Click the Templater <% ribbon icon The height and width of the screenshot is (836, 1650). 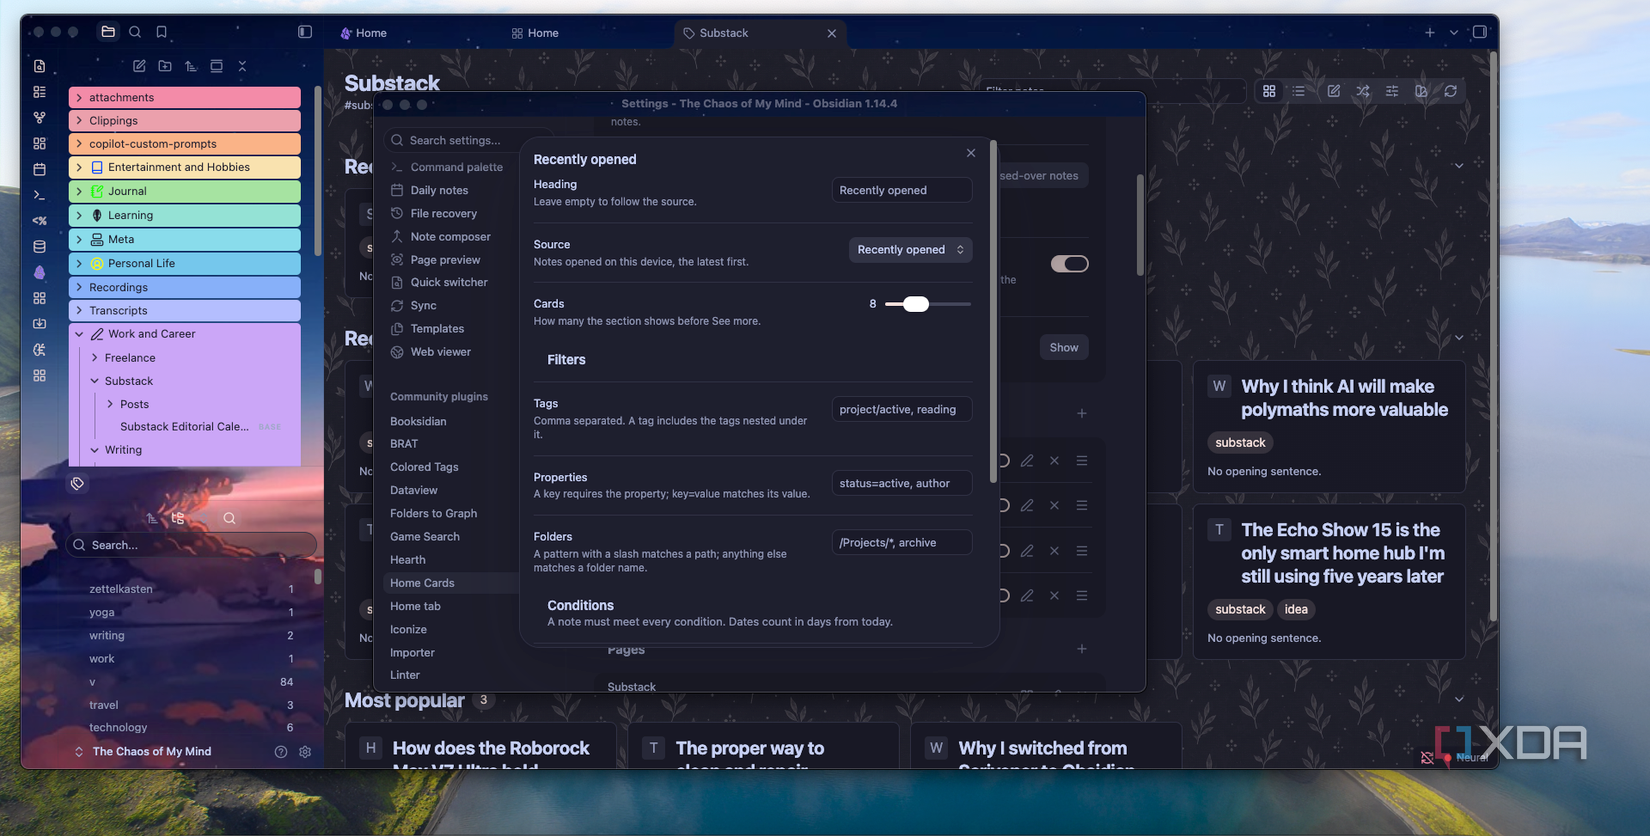click(39, 220)
